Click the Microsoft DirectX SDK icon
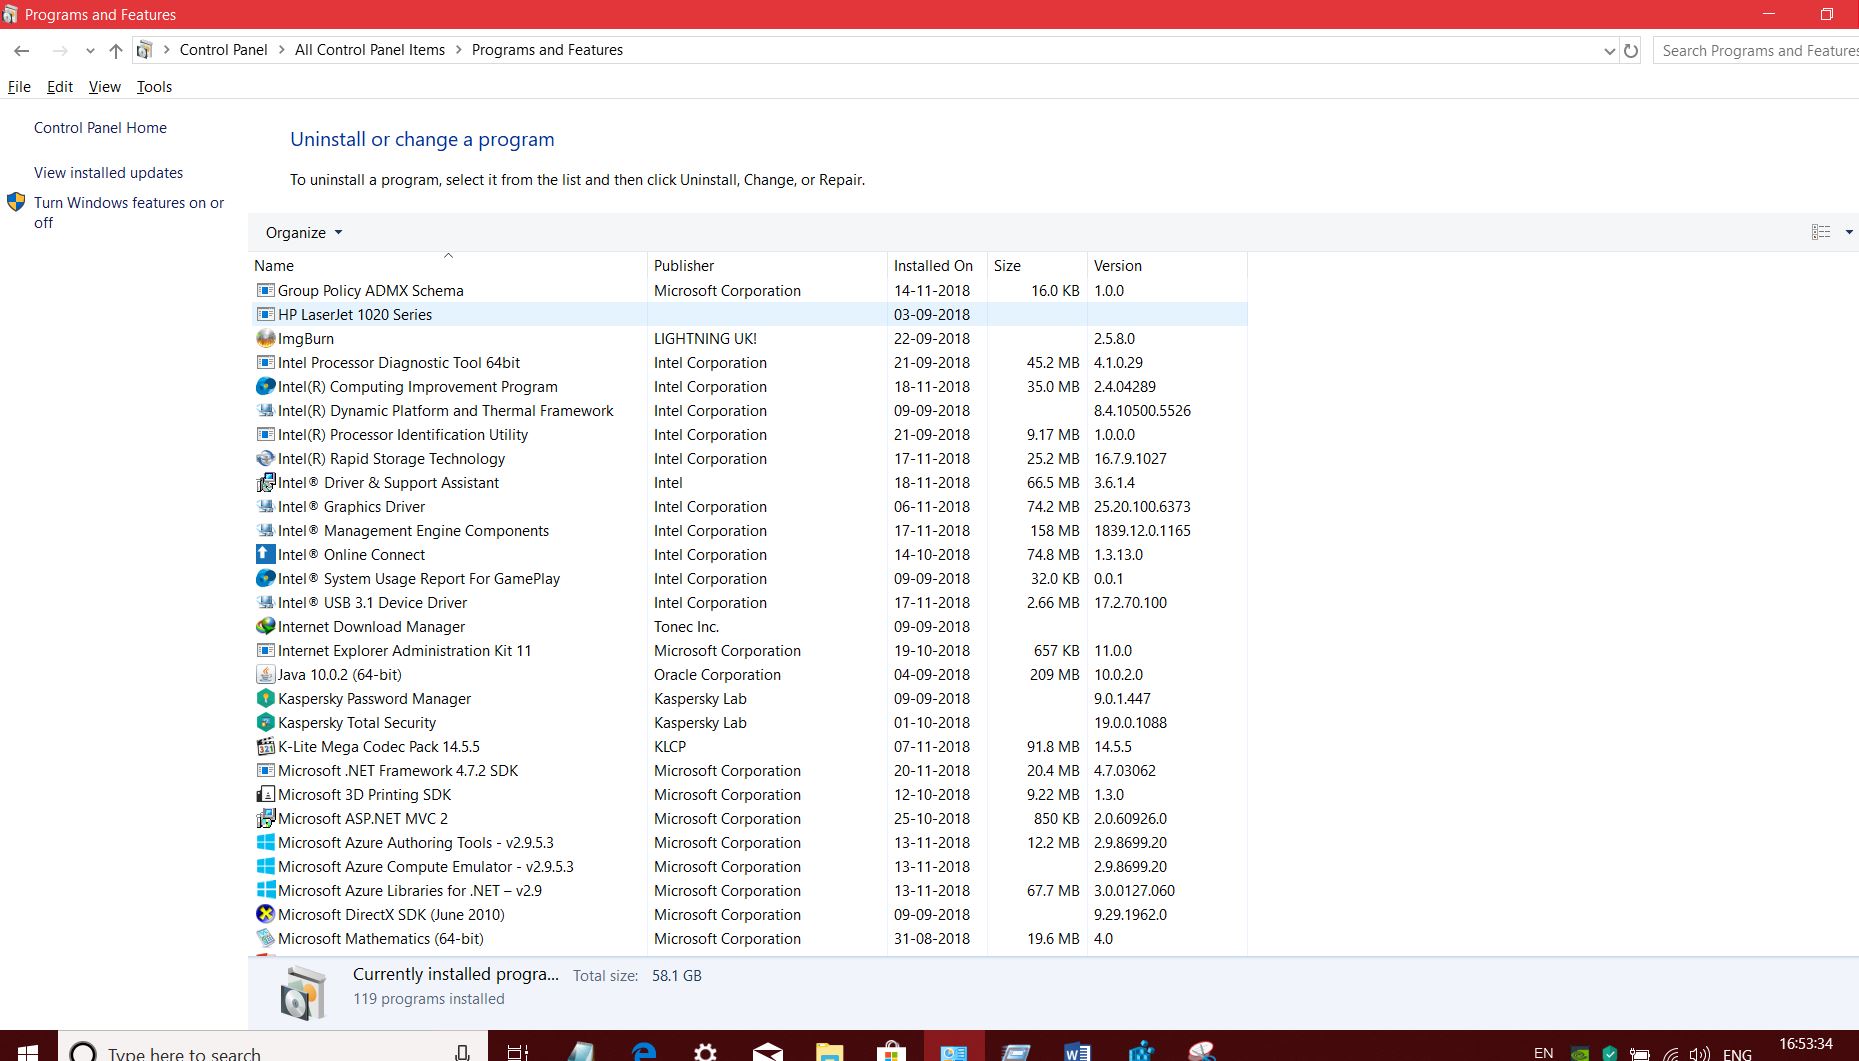Image resolution: width=1859 pixels, height=1061 pixels. coord(265,915)
